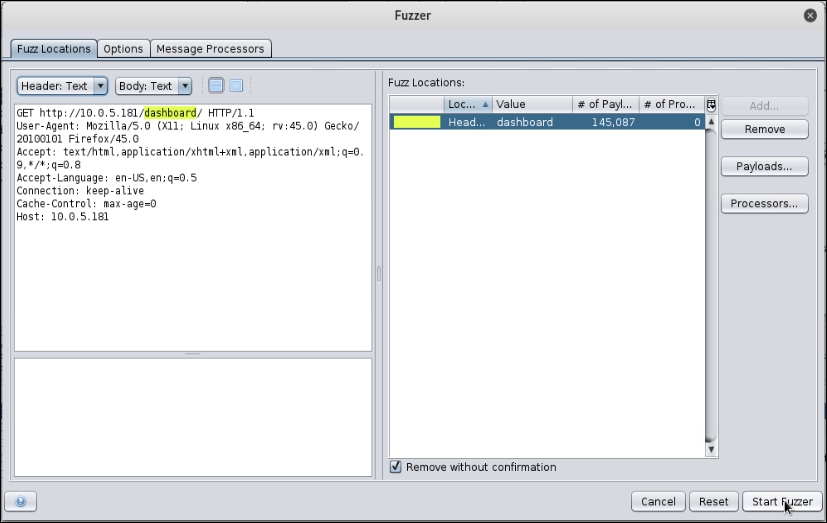Screen dimensions: 827x523
Task: Toggle Remove without confirmation checkbox
Action: (x=396, y=467)
